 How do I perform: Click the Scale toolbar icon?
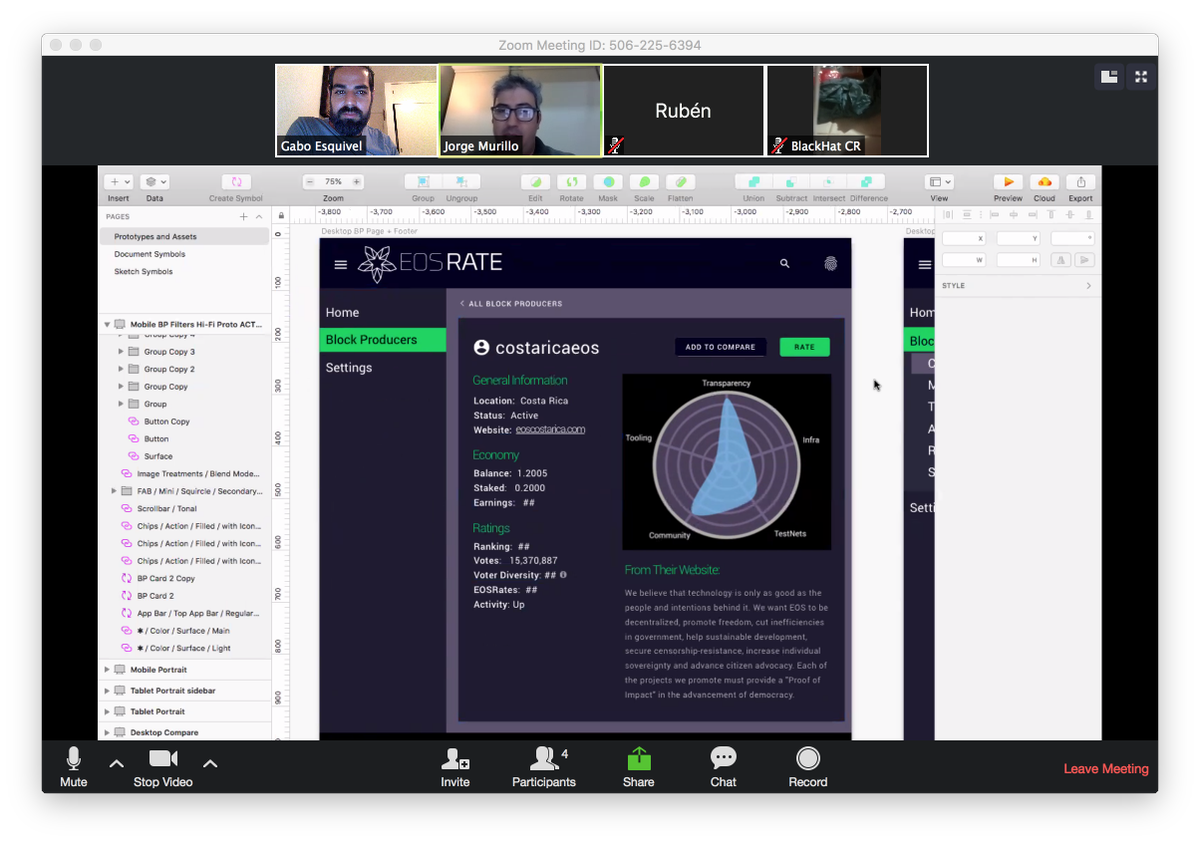point(644,182)
